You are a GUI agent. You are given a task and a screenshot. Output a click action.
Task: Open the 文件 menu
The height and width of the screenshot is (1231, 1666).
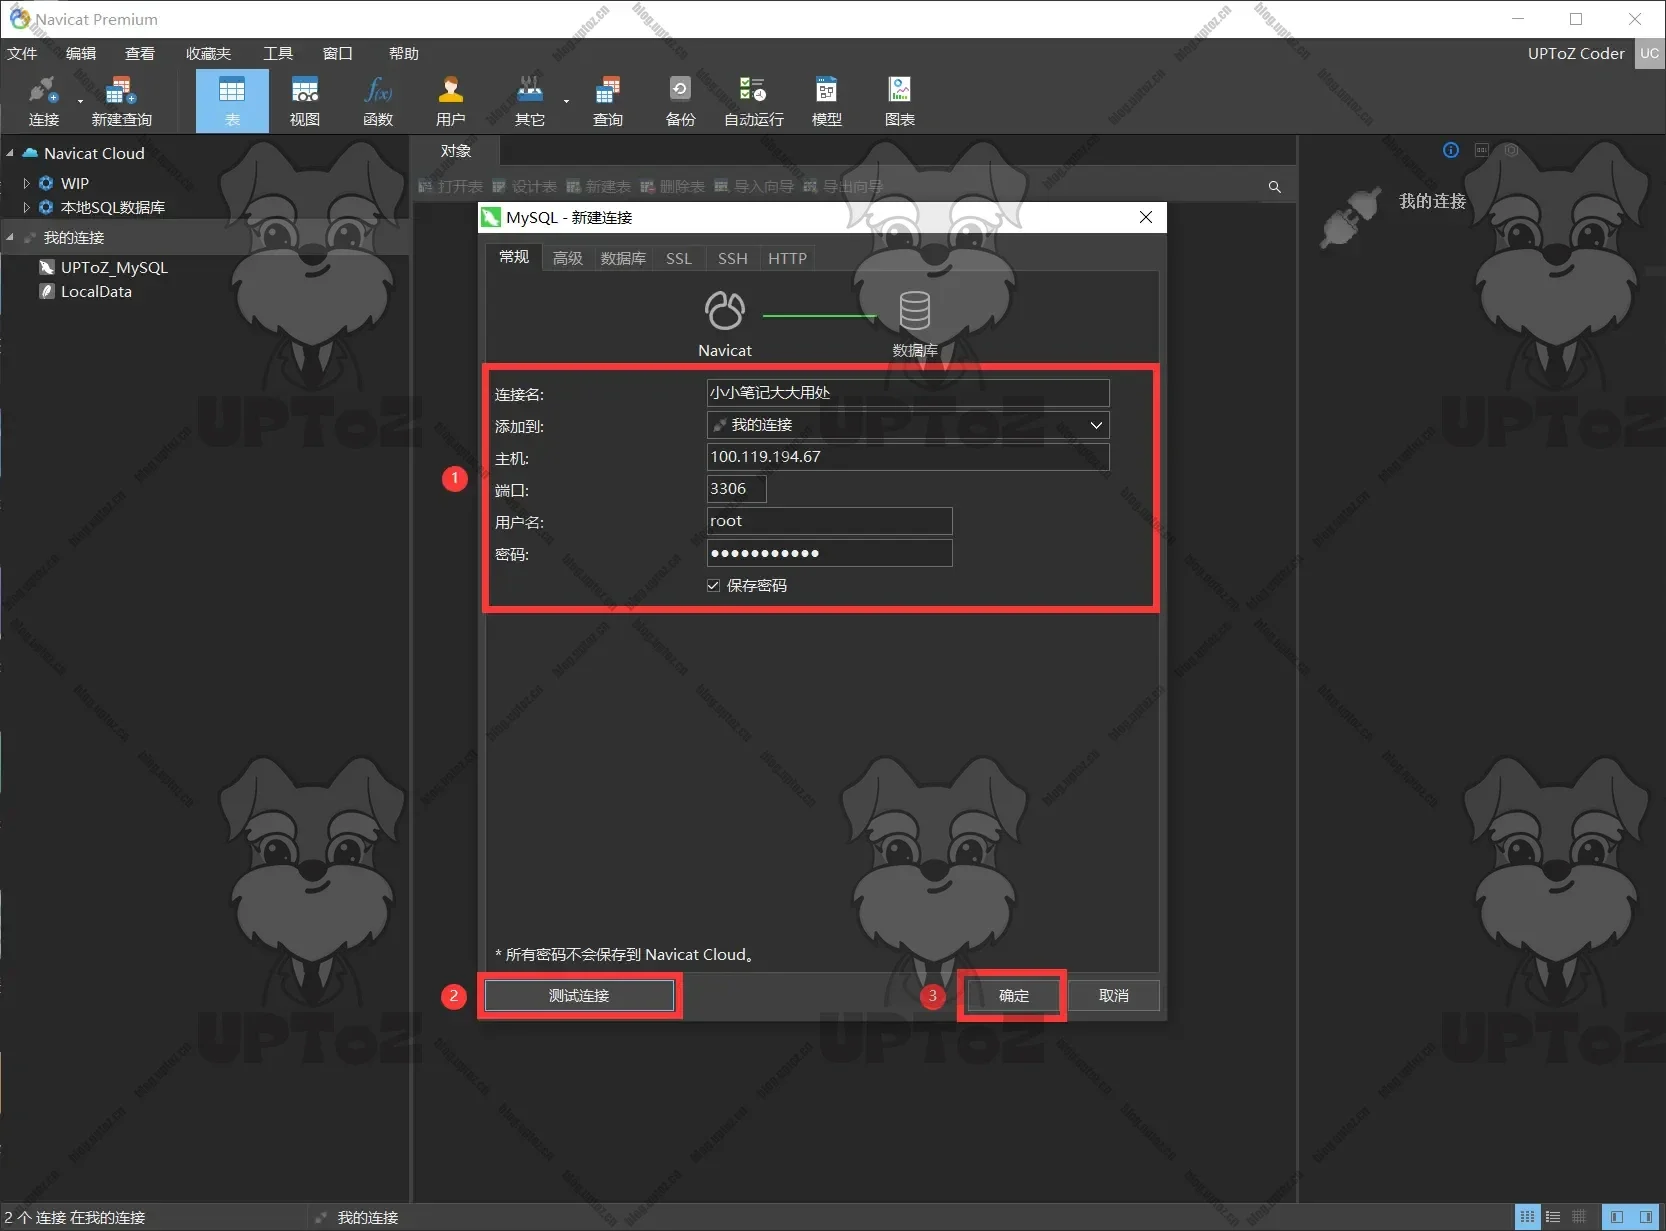coord(22,54)
